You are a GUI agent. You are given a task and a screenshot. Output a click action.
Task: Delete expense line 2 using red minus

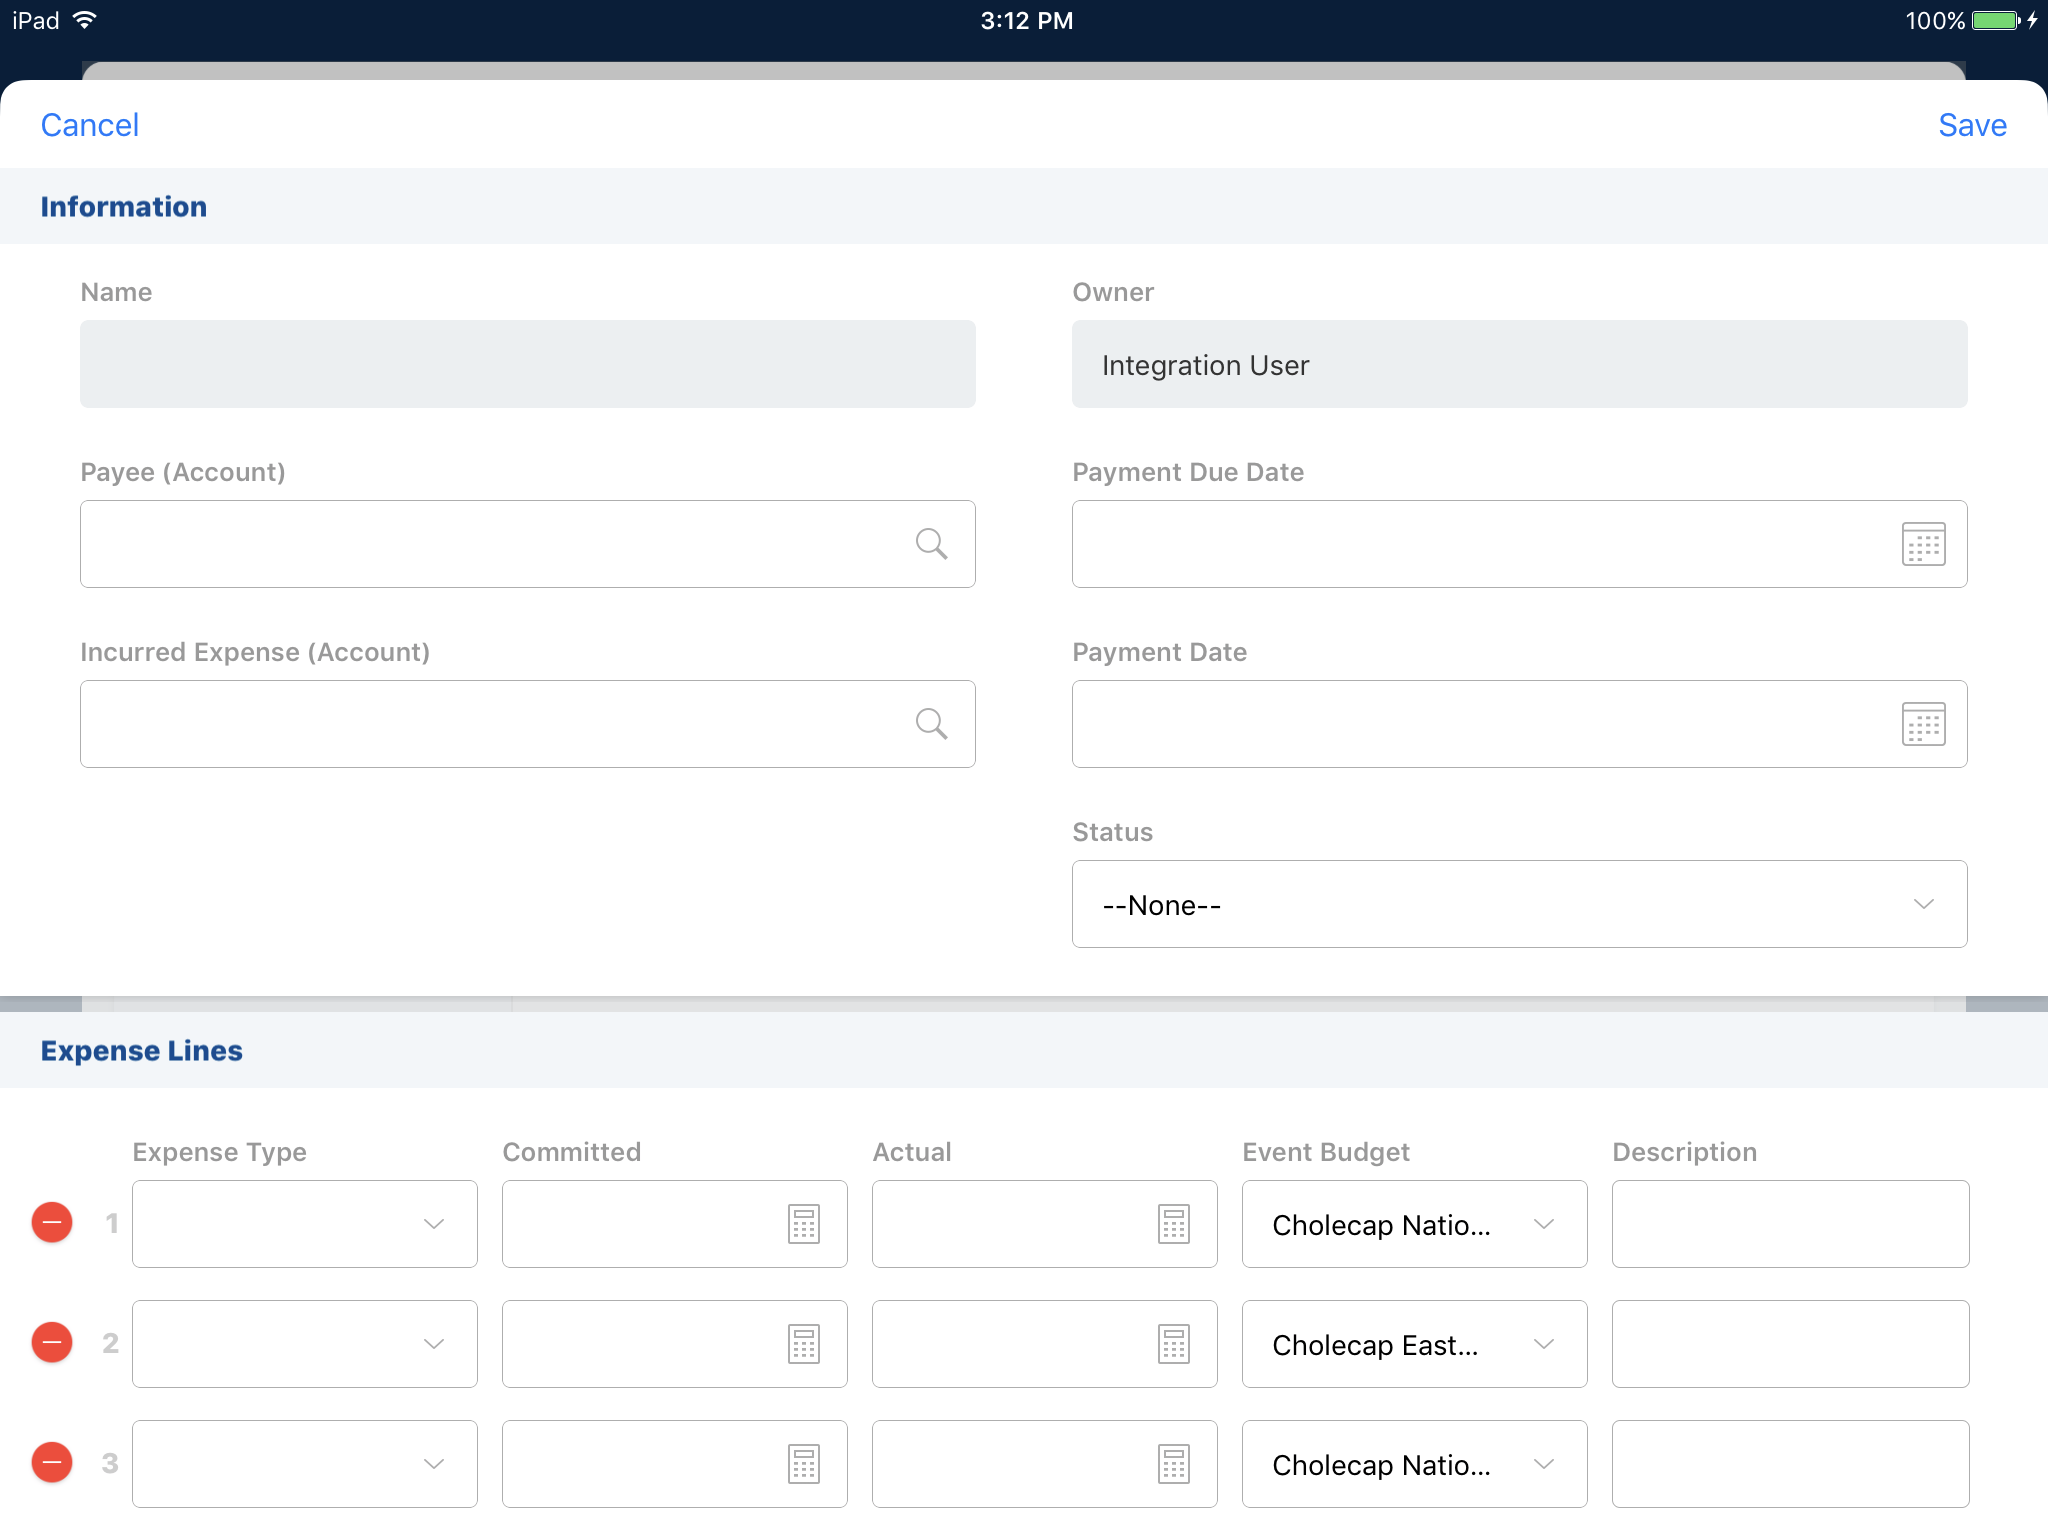coord(52,1342)
